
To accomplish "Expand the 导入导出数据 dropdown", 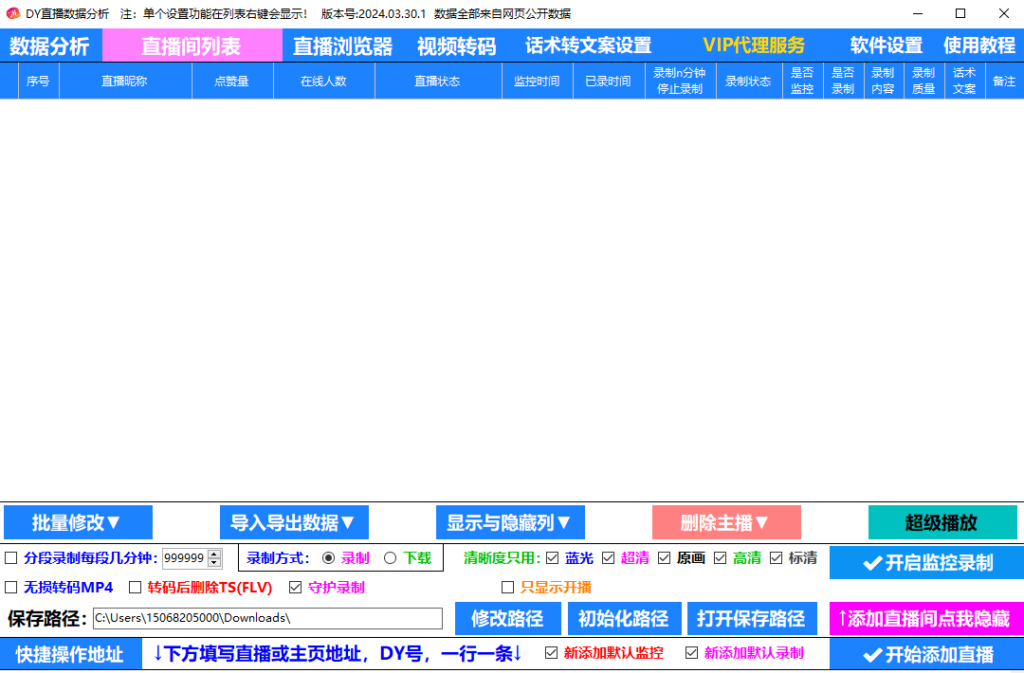I will pos(293,521).
